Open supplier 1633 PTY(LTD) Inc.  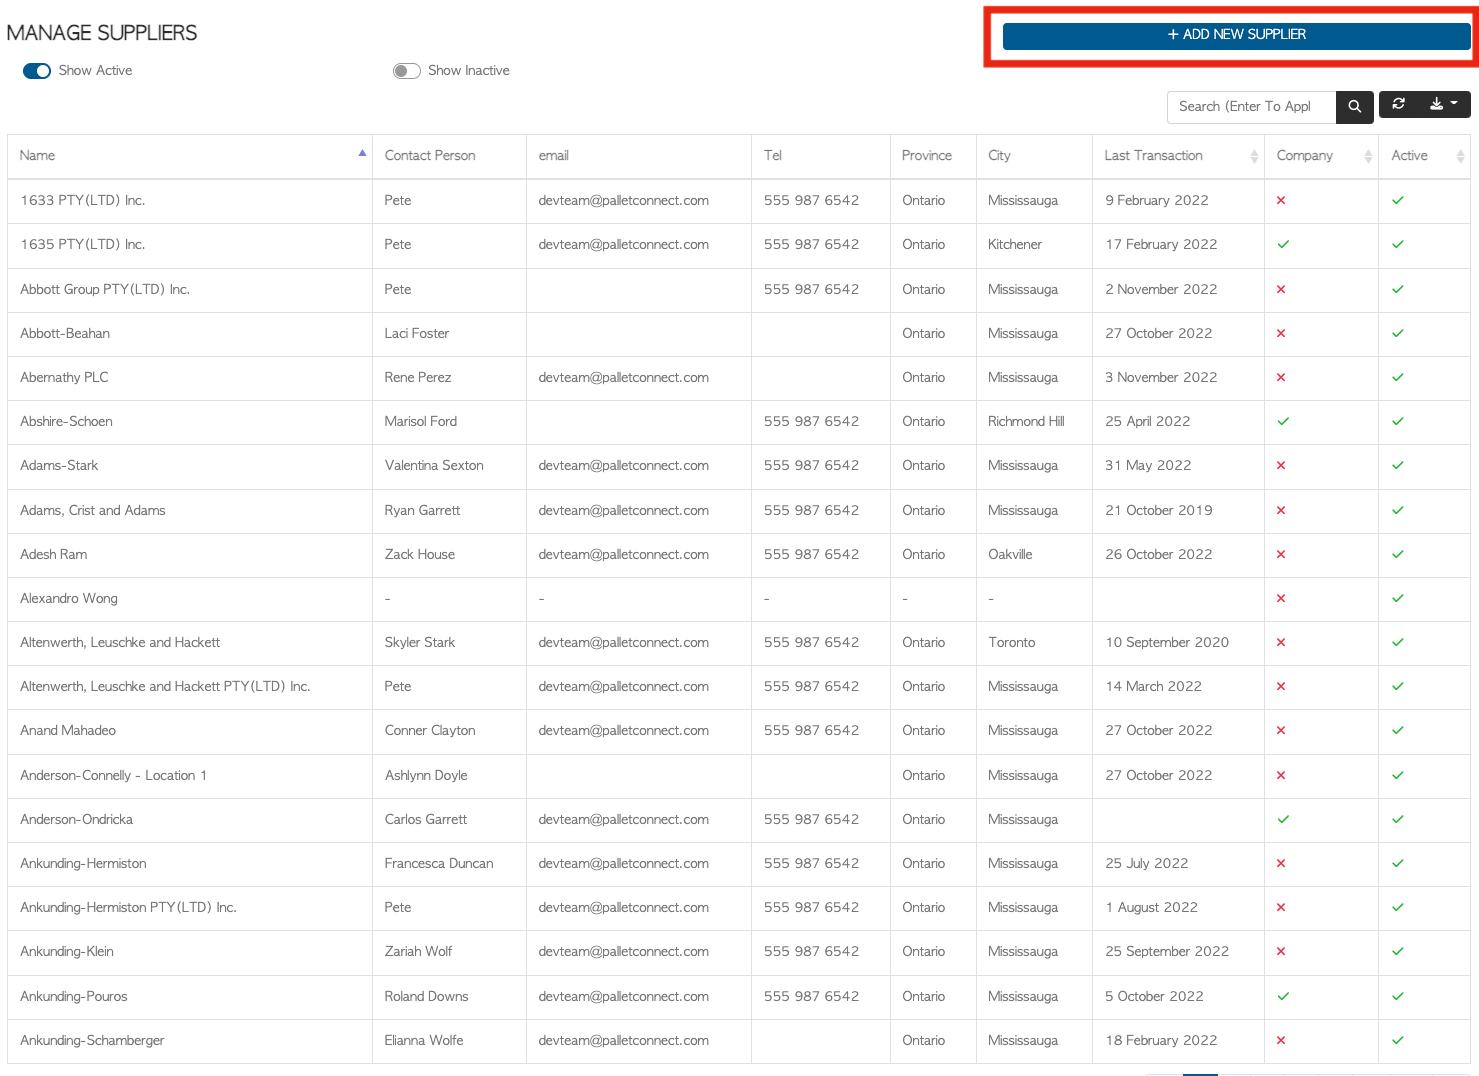[x=83, y=201]
